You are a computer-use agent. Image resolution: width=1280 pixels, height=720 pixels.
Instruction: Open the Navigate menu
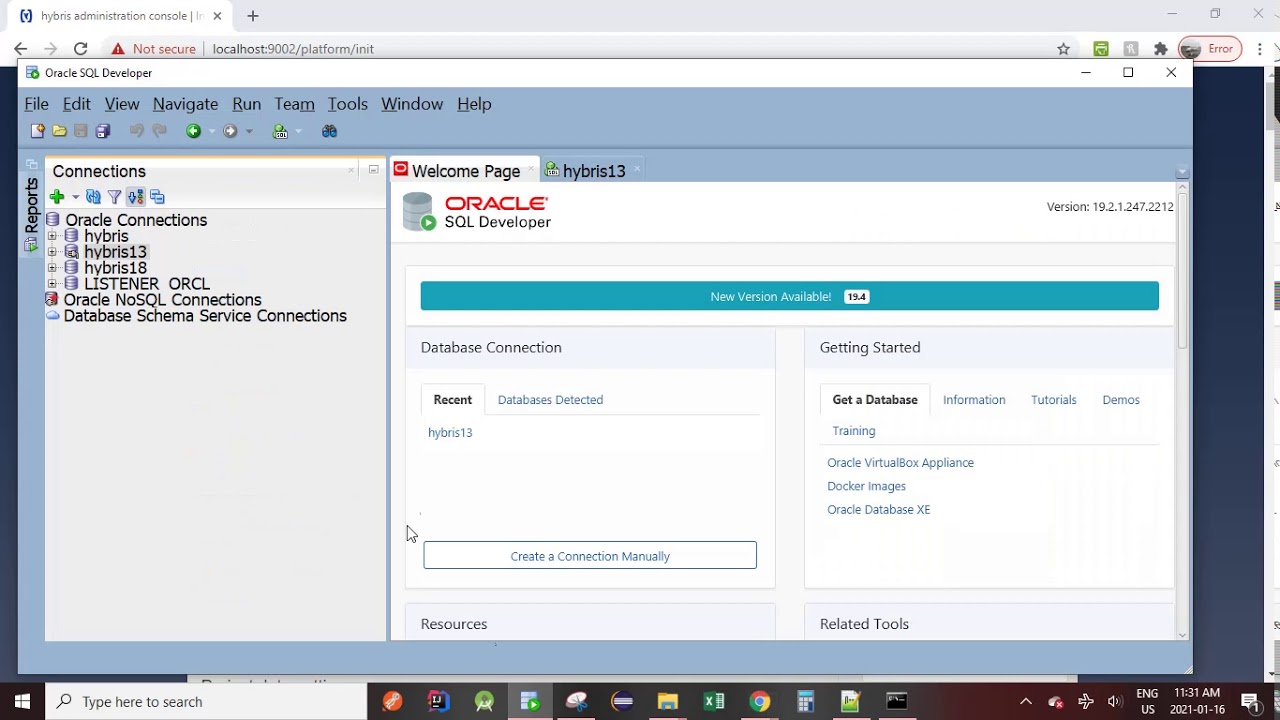tap(185, 104)
